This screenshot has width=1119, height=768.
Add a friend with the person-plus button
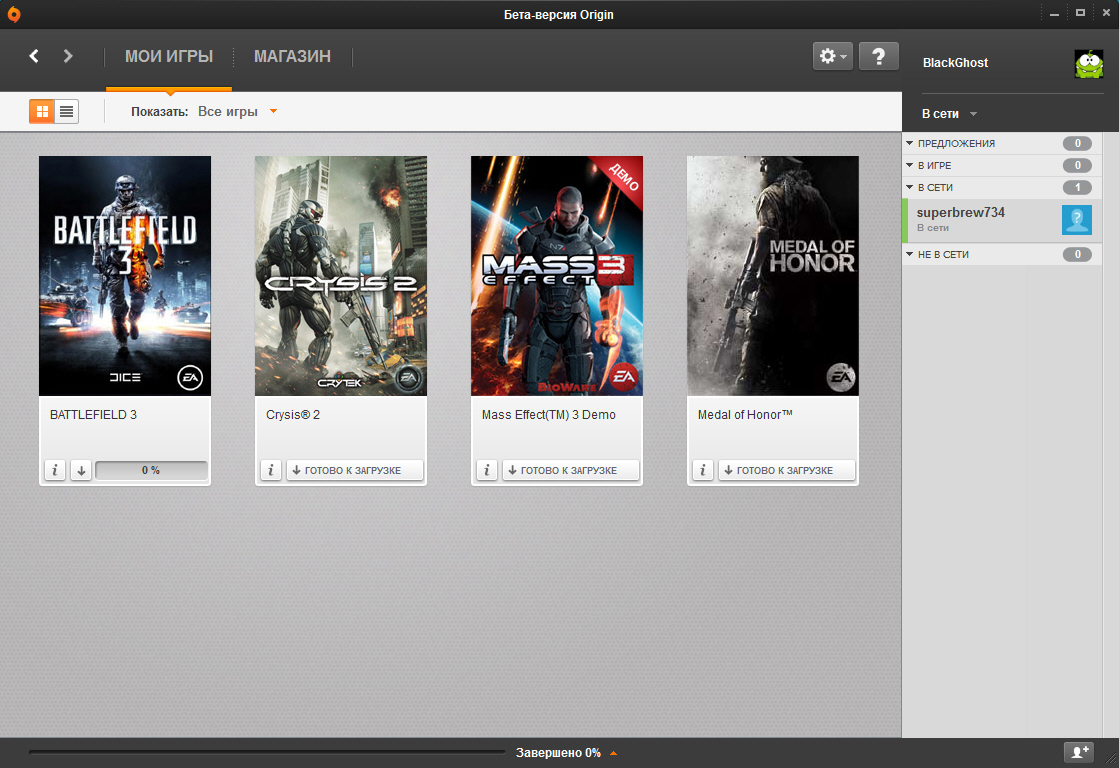[1078, 752]
